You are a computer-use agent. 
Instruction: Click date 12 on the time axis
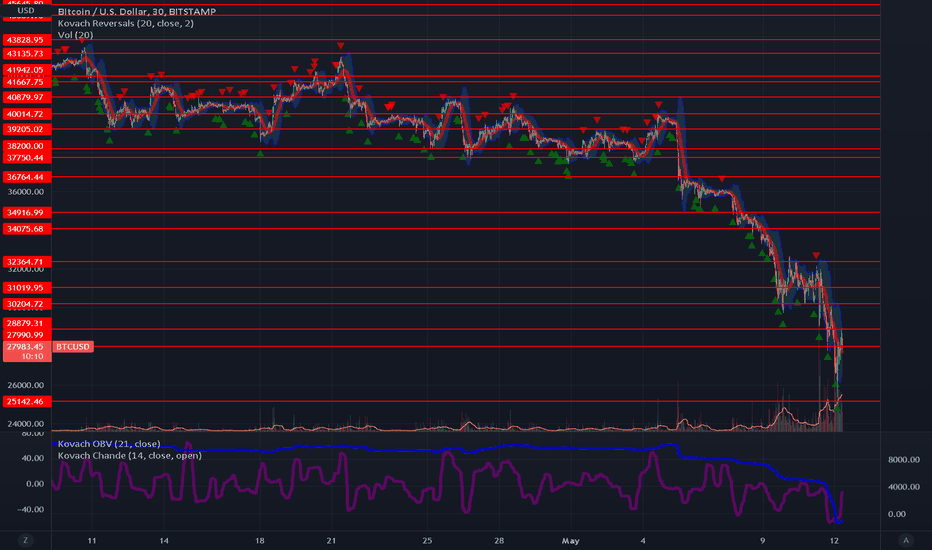point(835,541)
